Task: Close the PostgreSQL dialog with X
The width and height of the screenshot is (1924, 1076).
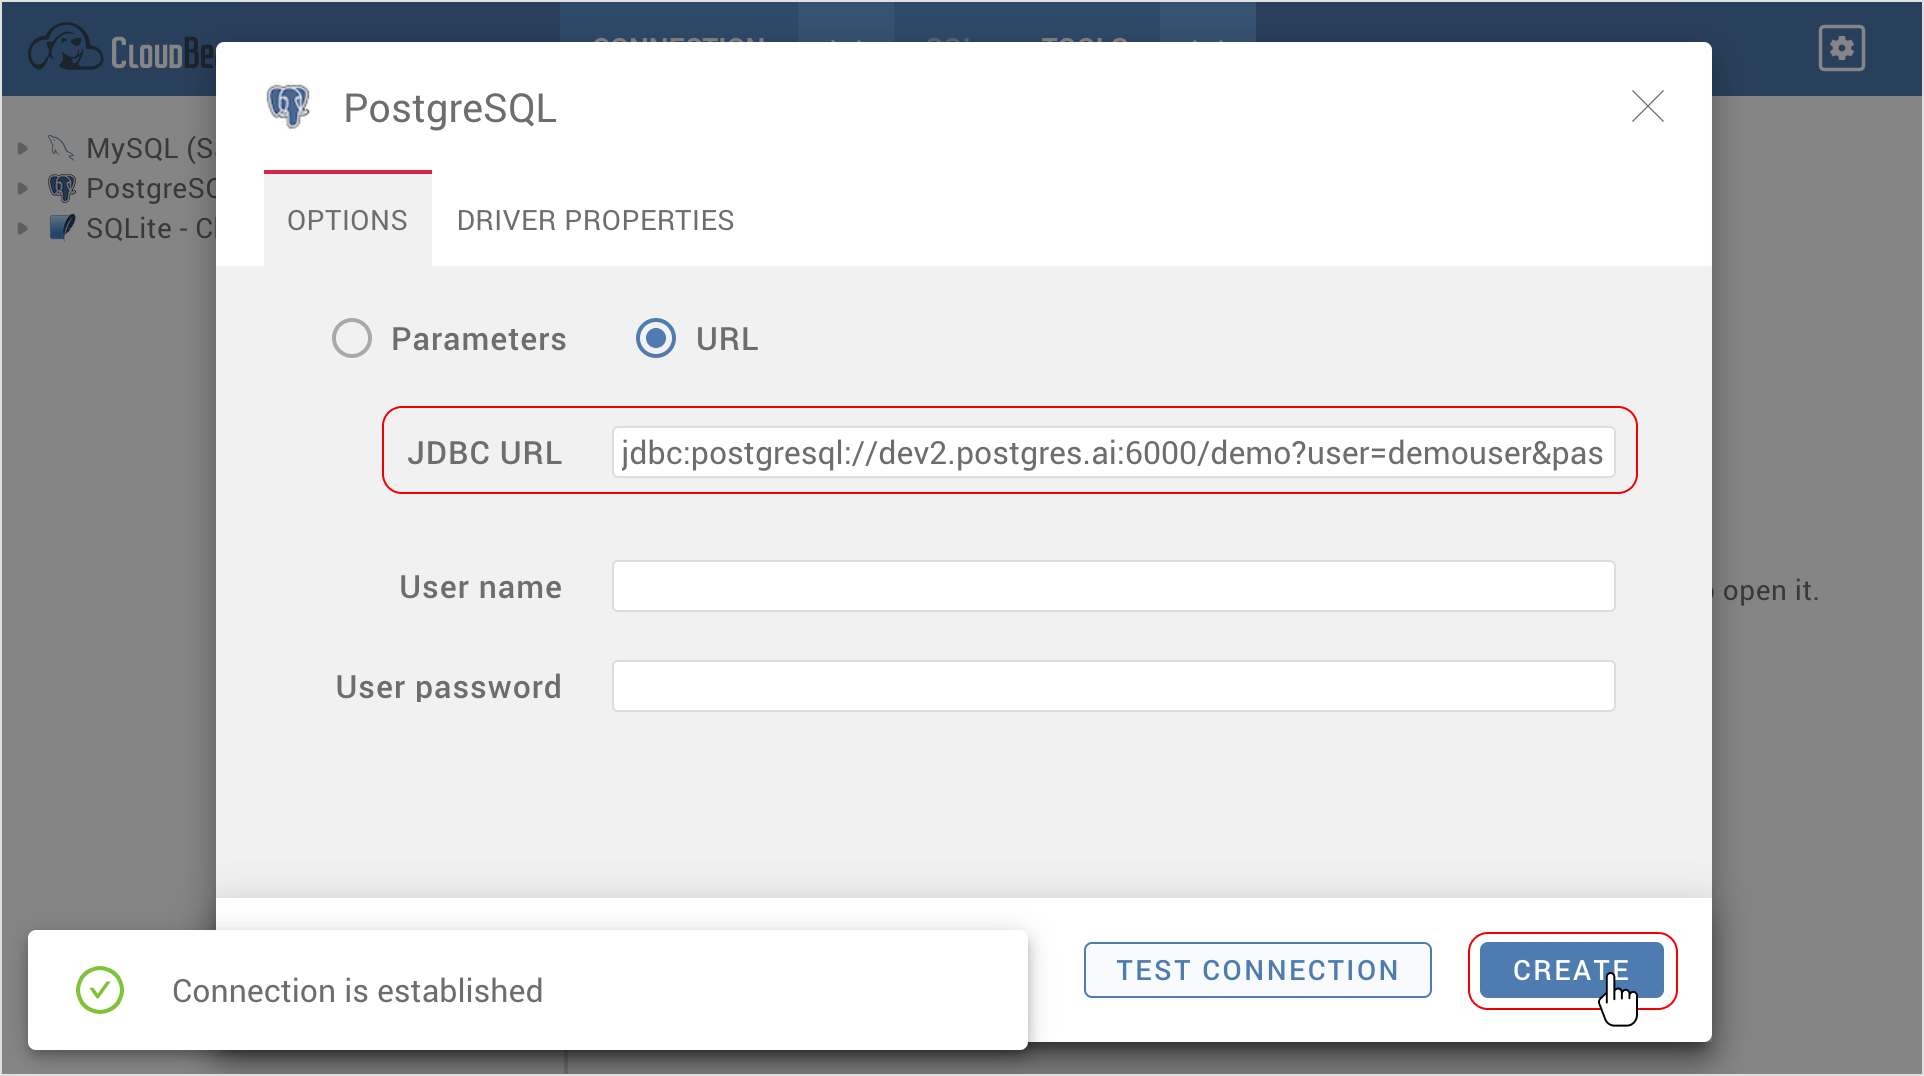Action: 1647,106
